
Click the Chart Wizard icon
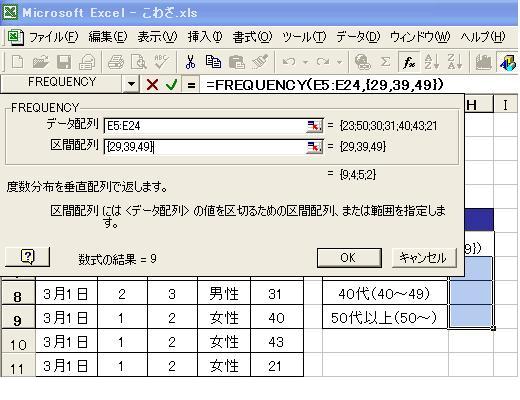click(x=484, y=62)
